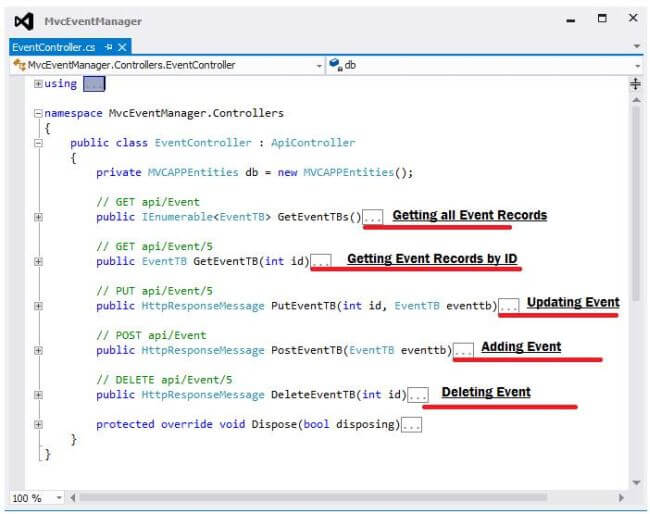The image size is (650, 514).
Task: Click the class icon in navigation bar
Action: [19, 65]
